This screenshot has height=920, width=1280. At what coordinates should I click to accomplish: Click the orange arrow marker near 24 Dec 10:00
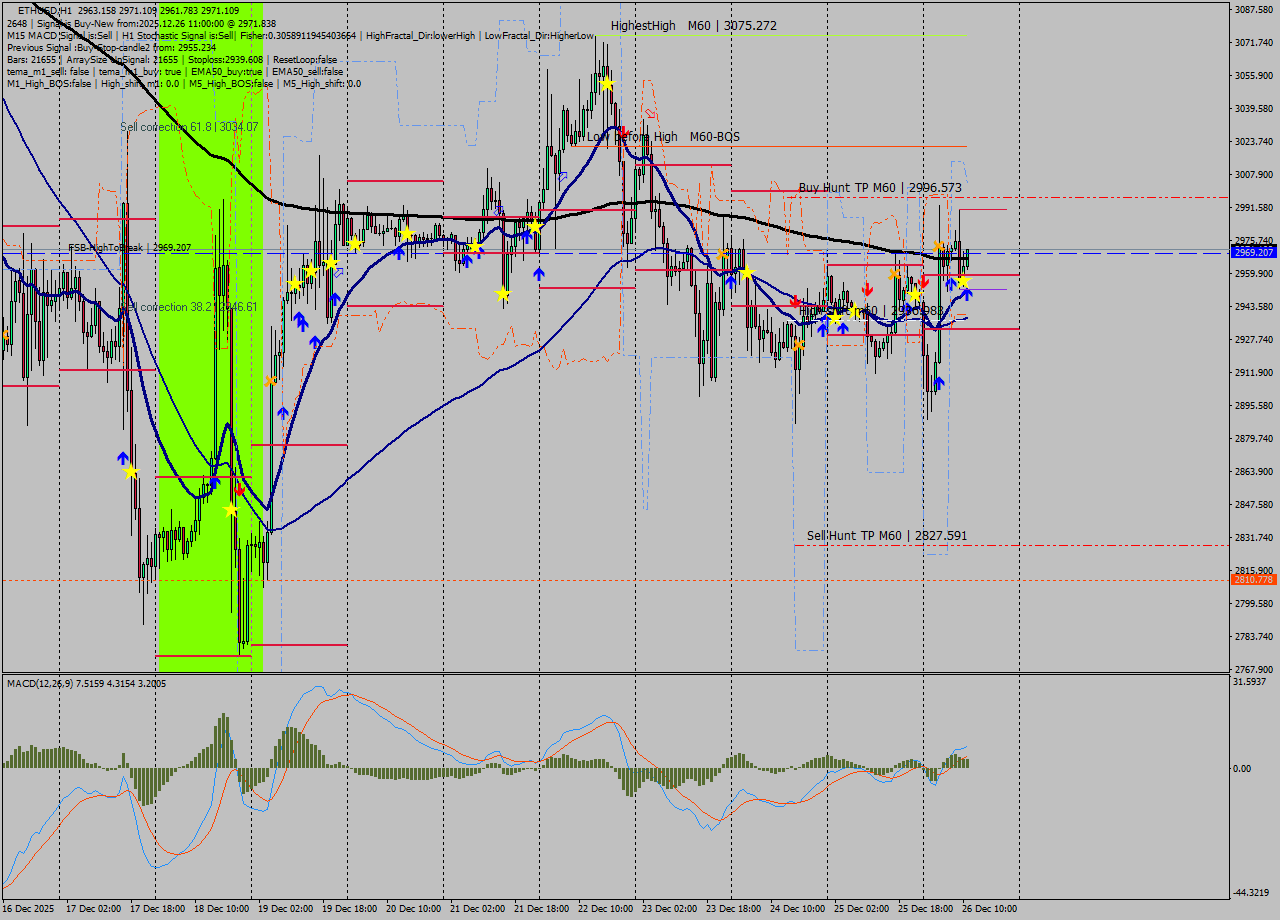[x=799, y=345]
